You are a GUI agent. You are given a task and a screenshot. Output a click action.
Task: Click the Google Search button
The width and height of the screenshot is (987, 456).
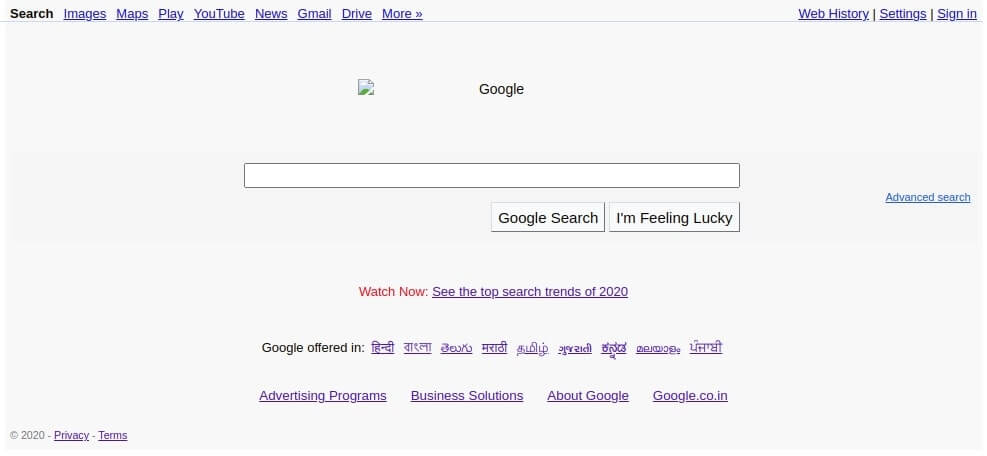[x=548, y=217]
